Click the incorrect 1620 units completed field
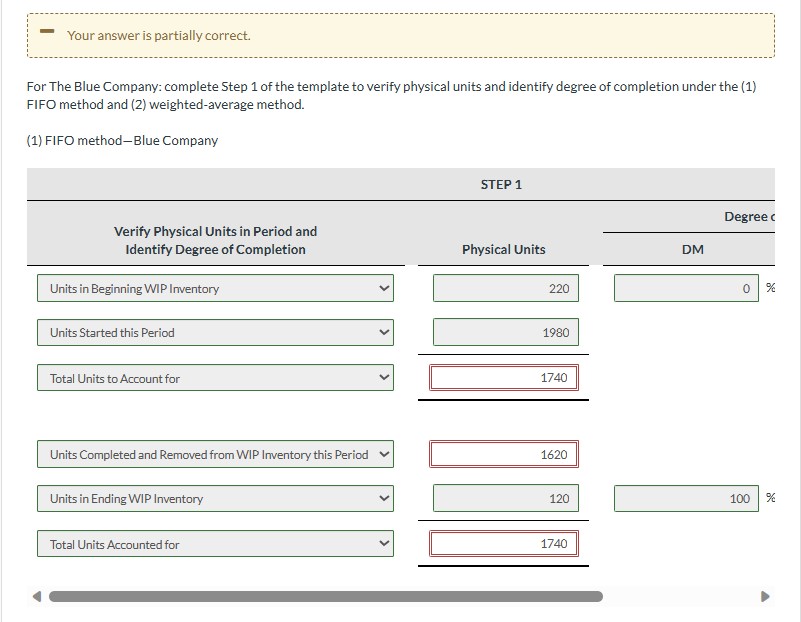Screen dimensions: 801x622 pyautogui.click(x=503, y=454)
